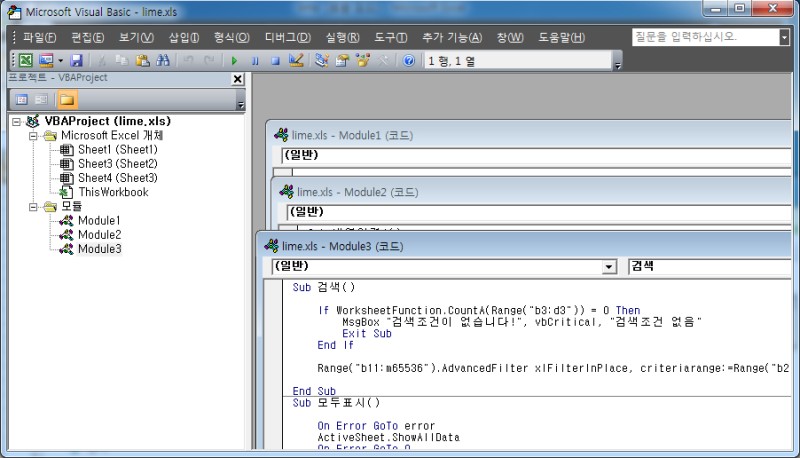Select ThisWorkbook in project tree
This screenshot has height=458, width=800.
click(x=113, y=192)
